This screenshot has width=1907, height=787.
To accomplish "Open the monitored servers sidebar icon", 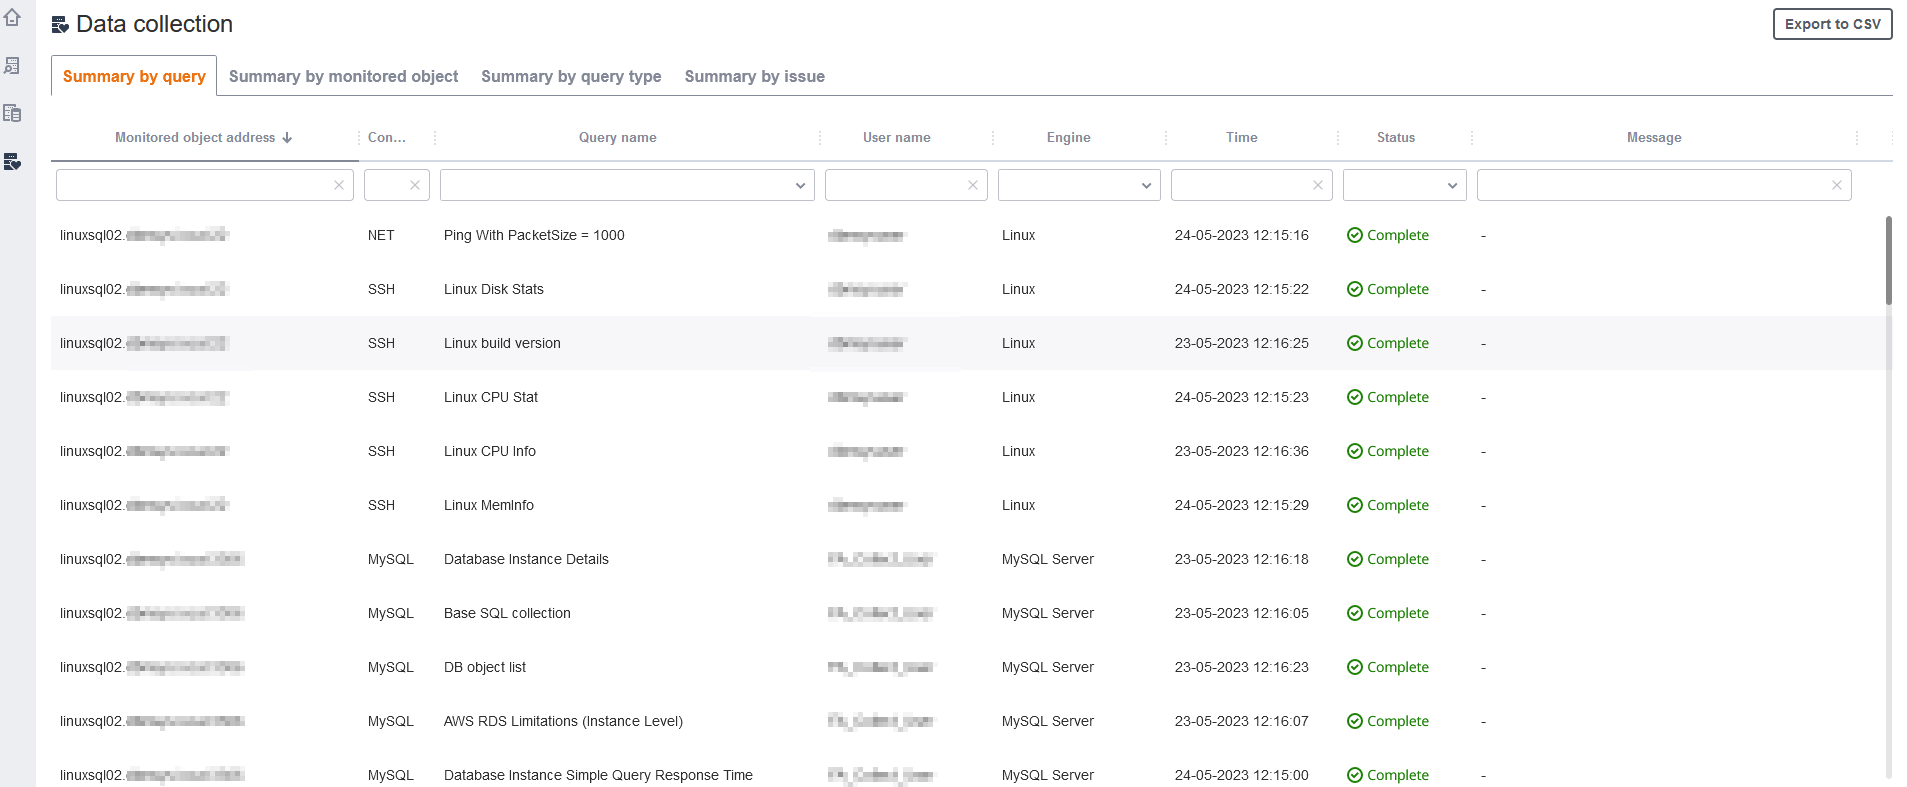I will 12,65.
